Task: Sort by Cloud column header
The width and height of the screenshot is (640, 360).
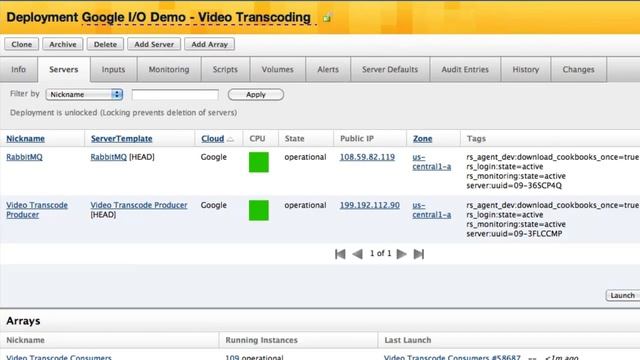Action: 212,139
